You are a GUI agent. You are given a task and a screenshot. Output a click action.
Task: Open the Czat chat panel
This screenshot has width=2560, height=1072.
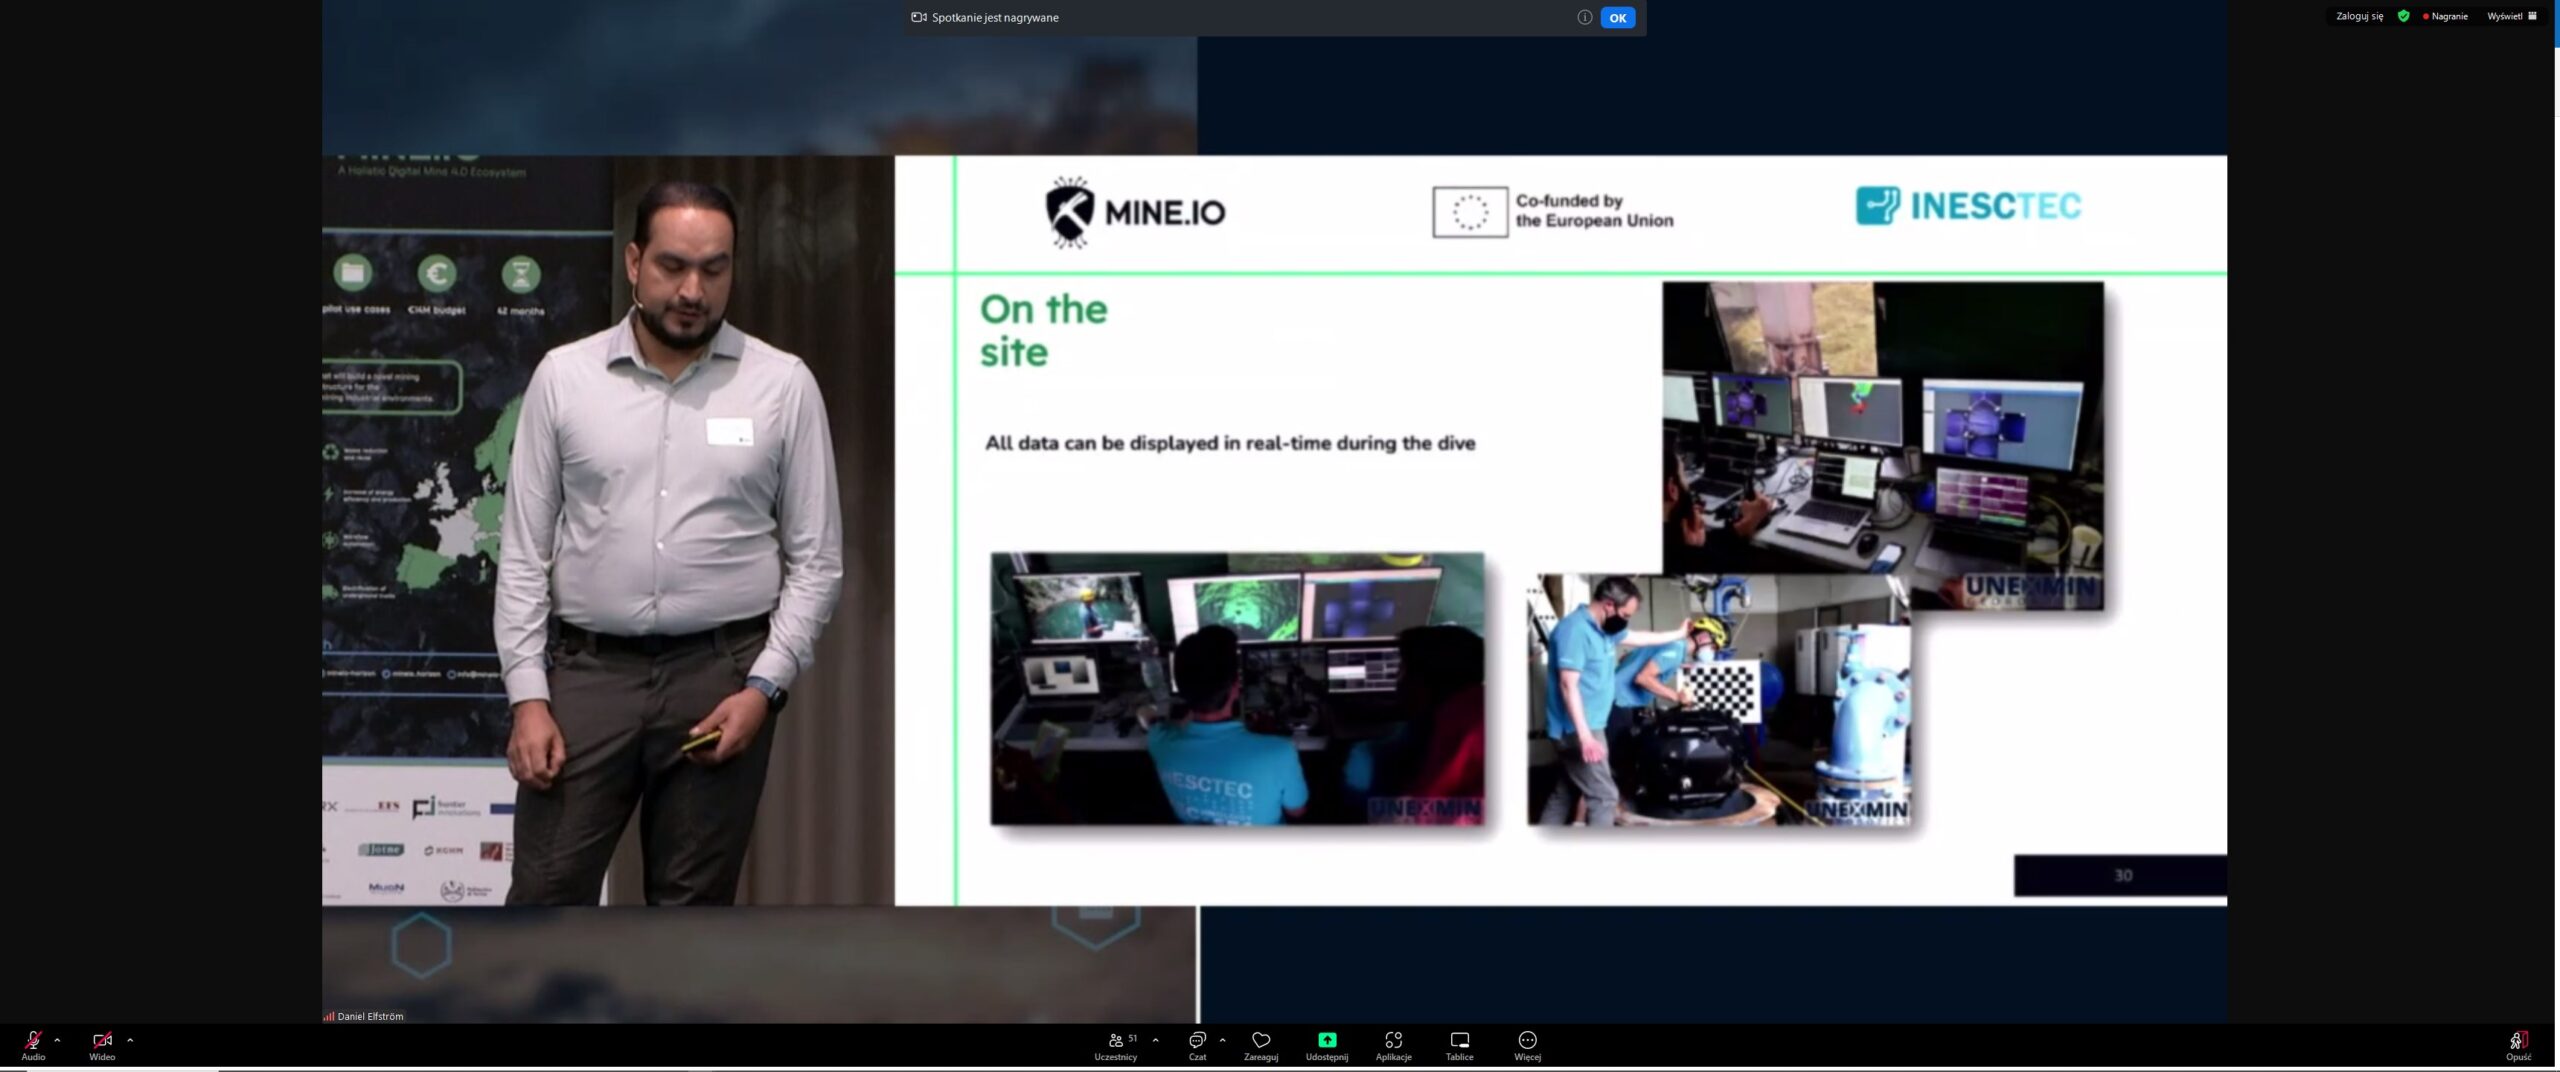(1197, 1043)
